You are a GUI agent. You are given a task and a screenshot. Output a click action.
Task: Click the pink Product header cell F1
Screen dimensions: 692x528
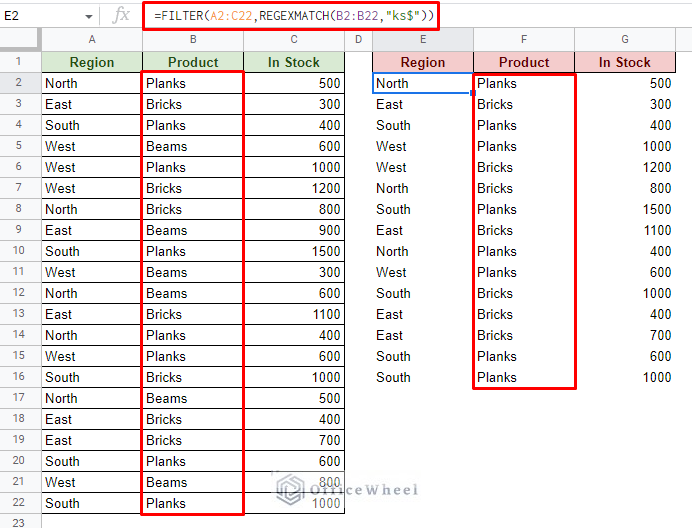tap(524, 62)
